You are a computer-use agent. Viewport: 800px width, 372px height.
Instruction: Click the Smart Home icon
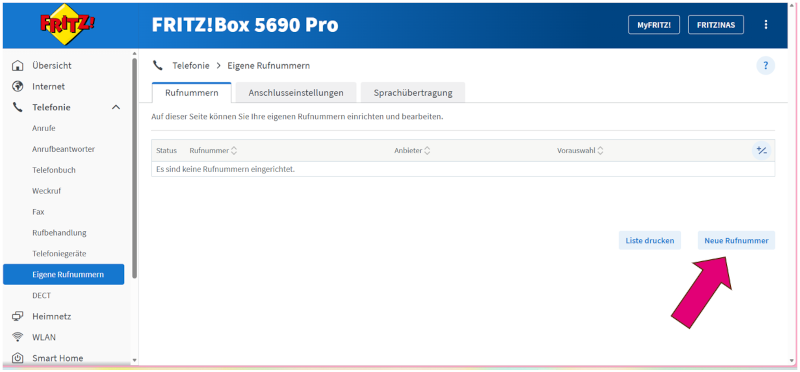18,358
